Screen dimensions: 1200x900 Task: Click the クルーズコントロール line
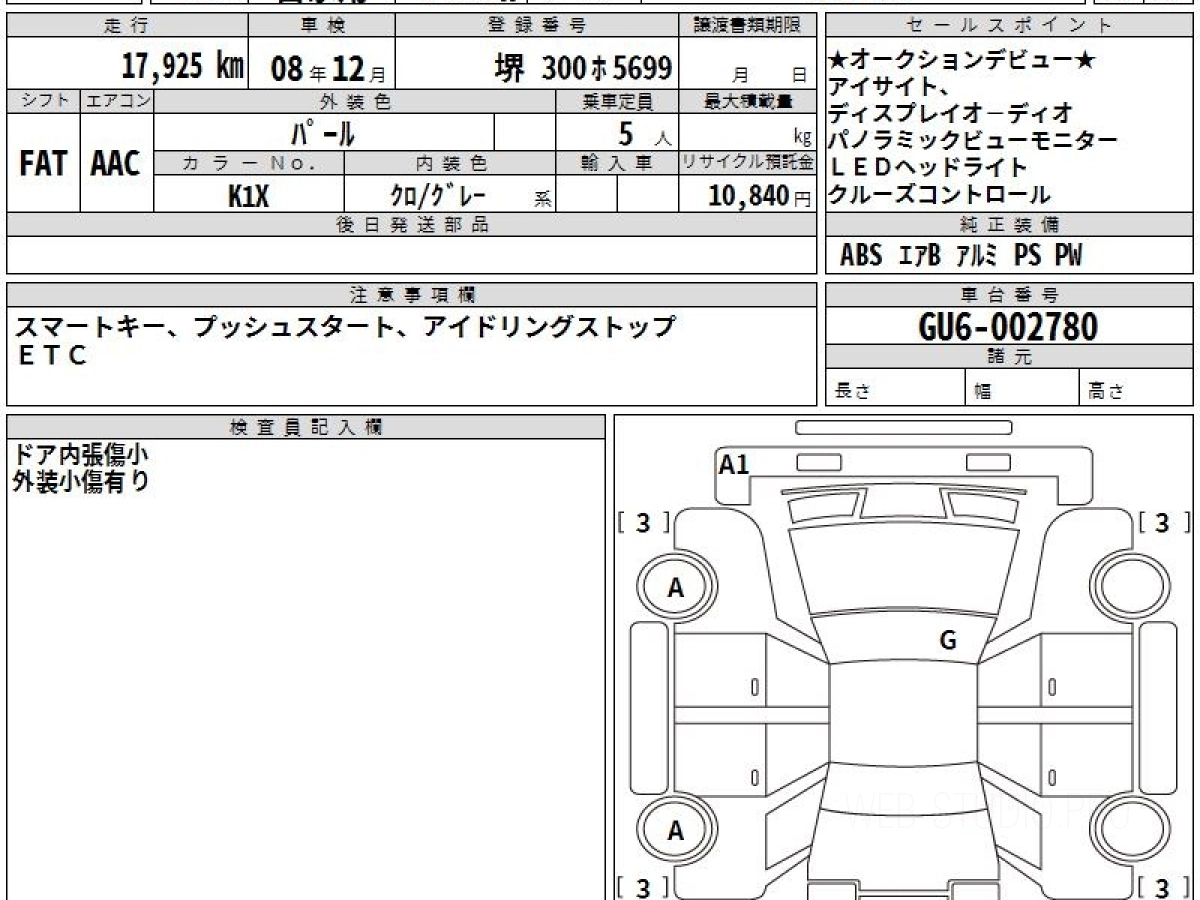click(940, 194)
